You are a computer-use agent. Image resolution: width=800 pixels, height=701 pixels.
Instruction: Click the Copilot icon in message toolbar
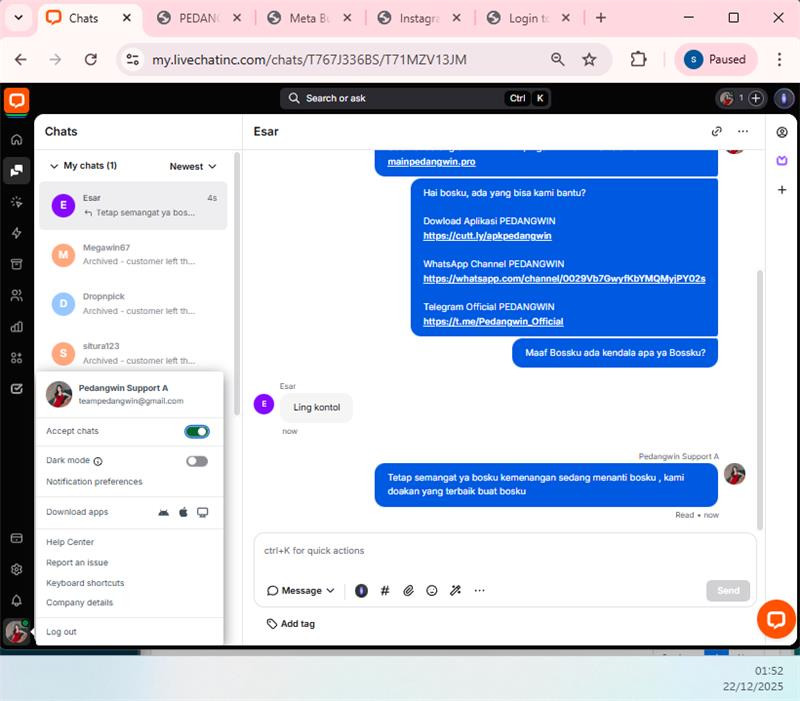coord(361,591)
